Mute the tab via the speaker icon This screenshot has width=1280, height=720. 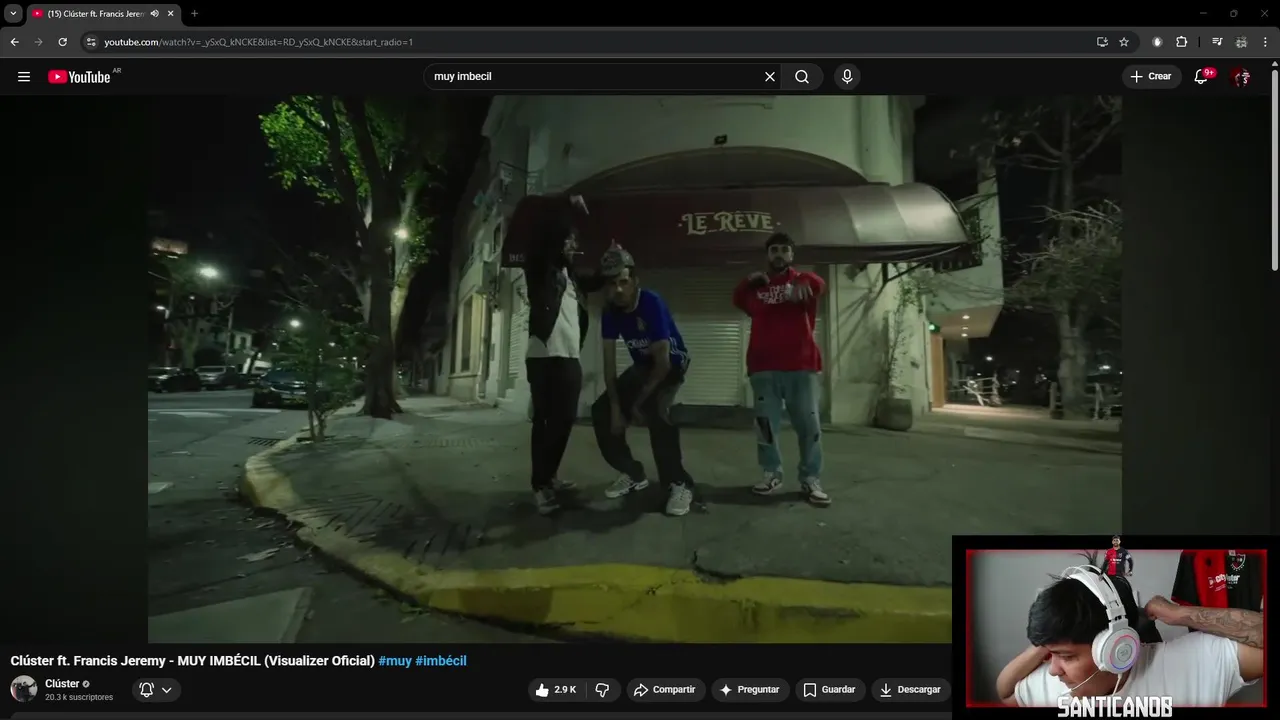click(x=154, y=14)
